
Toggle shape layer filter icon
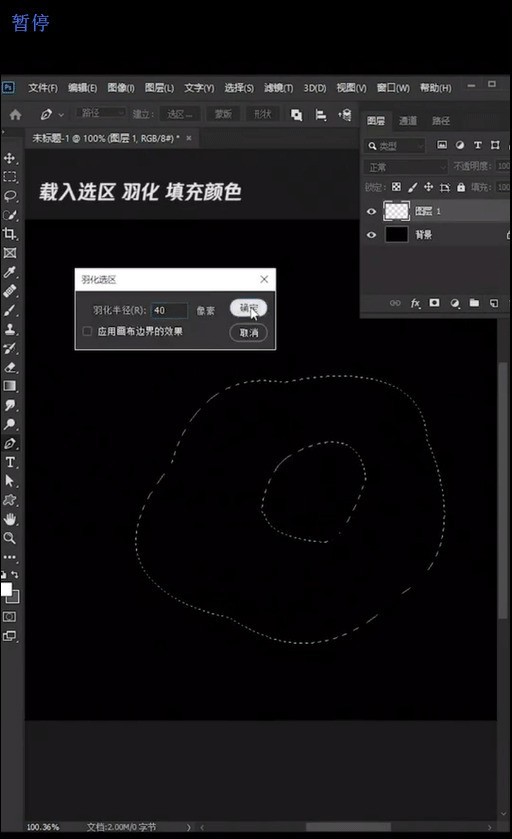click(495, 145)
